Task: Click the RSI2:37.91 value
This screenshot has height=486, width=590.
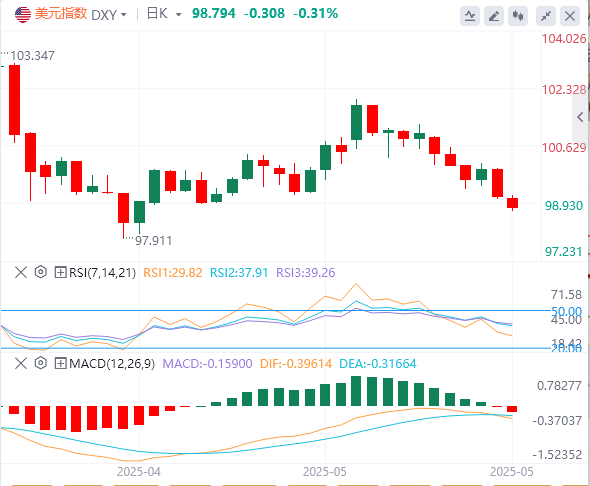Action: coord(239,272)
